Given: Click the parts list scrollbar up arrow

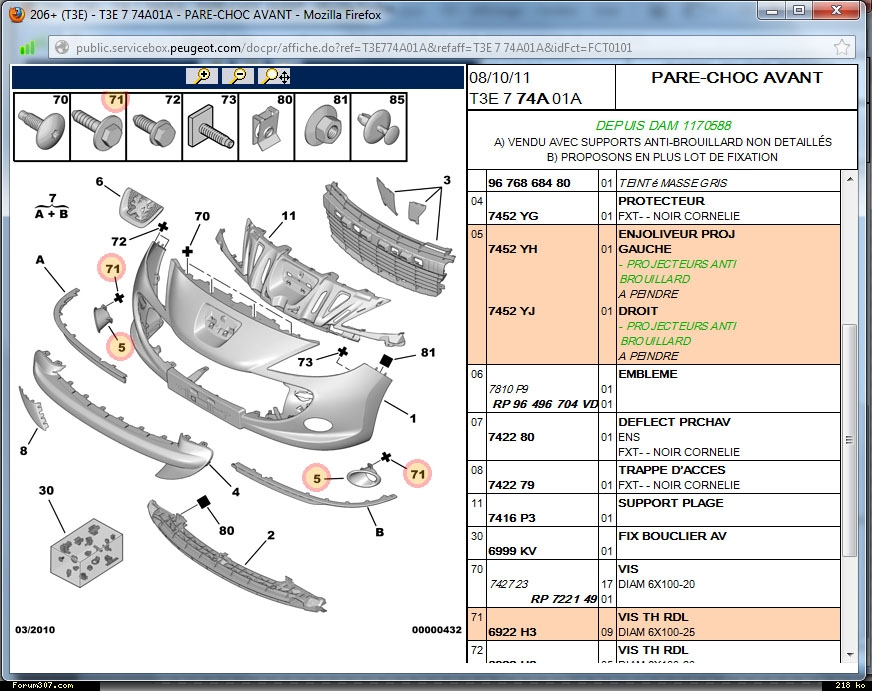Looking at the screenshot, I should (x=849, y=180).
